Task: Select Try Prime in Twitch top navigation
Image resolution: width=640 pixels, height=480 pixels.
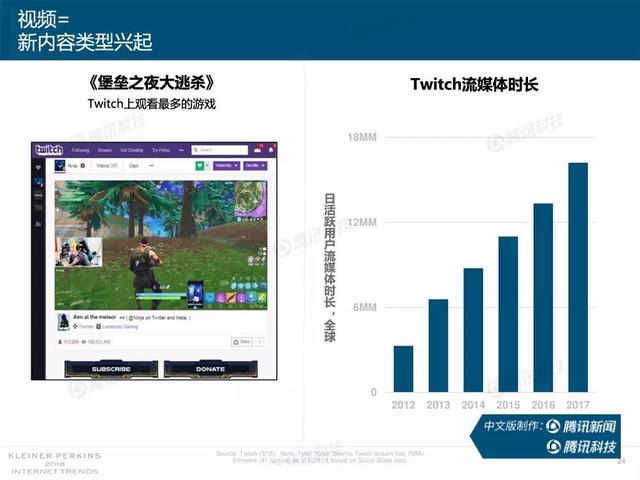Action: pyautogui.click(x=160, y=150)
